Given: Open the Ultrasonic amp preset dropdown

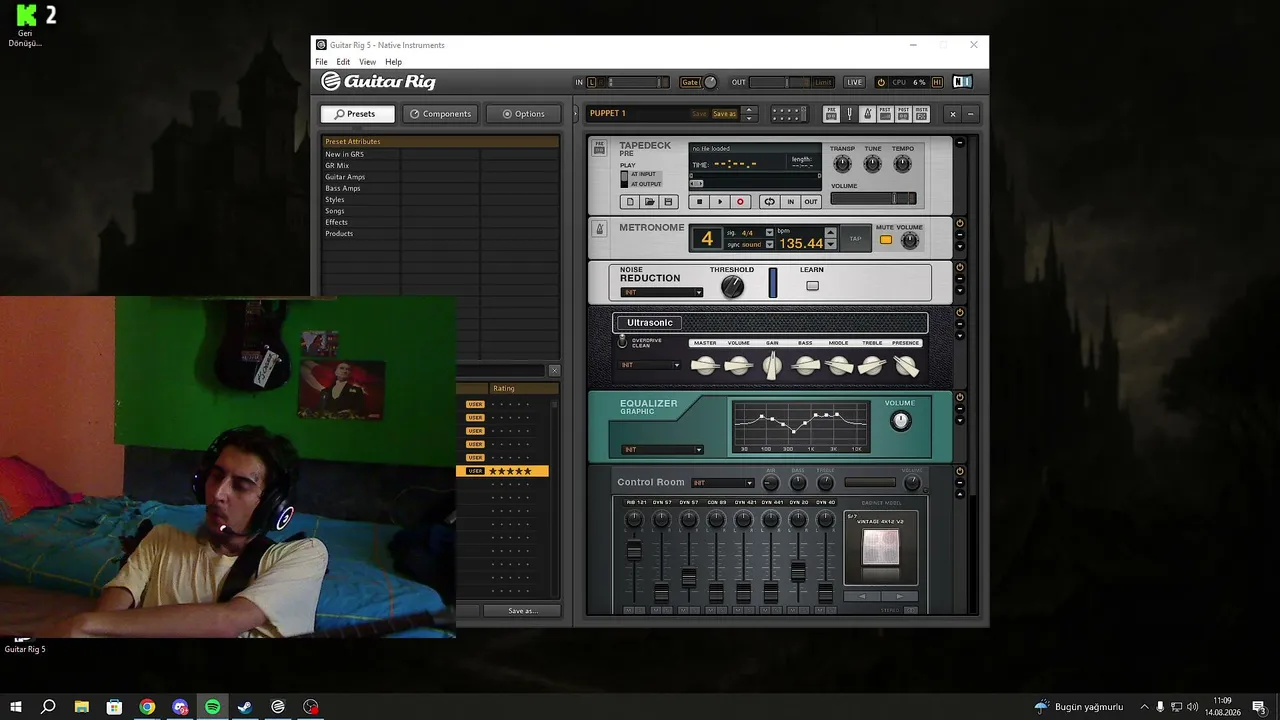Looking at the screenshot, I should point(650,365).
